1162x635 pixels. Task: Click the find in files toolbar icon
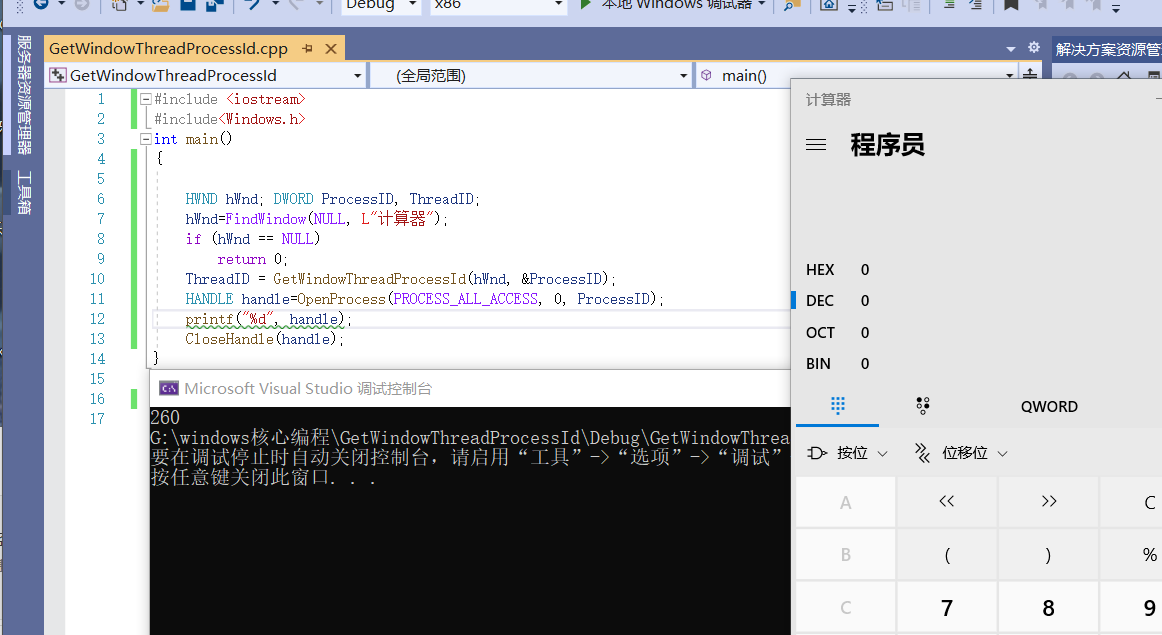[x=791, y=5]
